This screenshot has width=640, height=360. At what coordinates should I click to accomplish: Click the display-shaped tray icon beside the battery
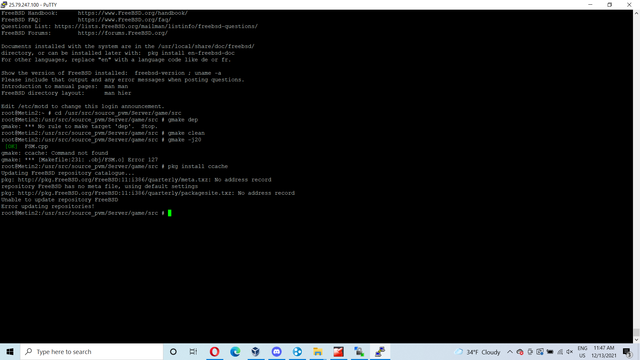coord(540,352)
